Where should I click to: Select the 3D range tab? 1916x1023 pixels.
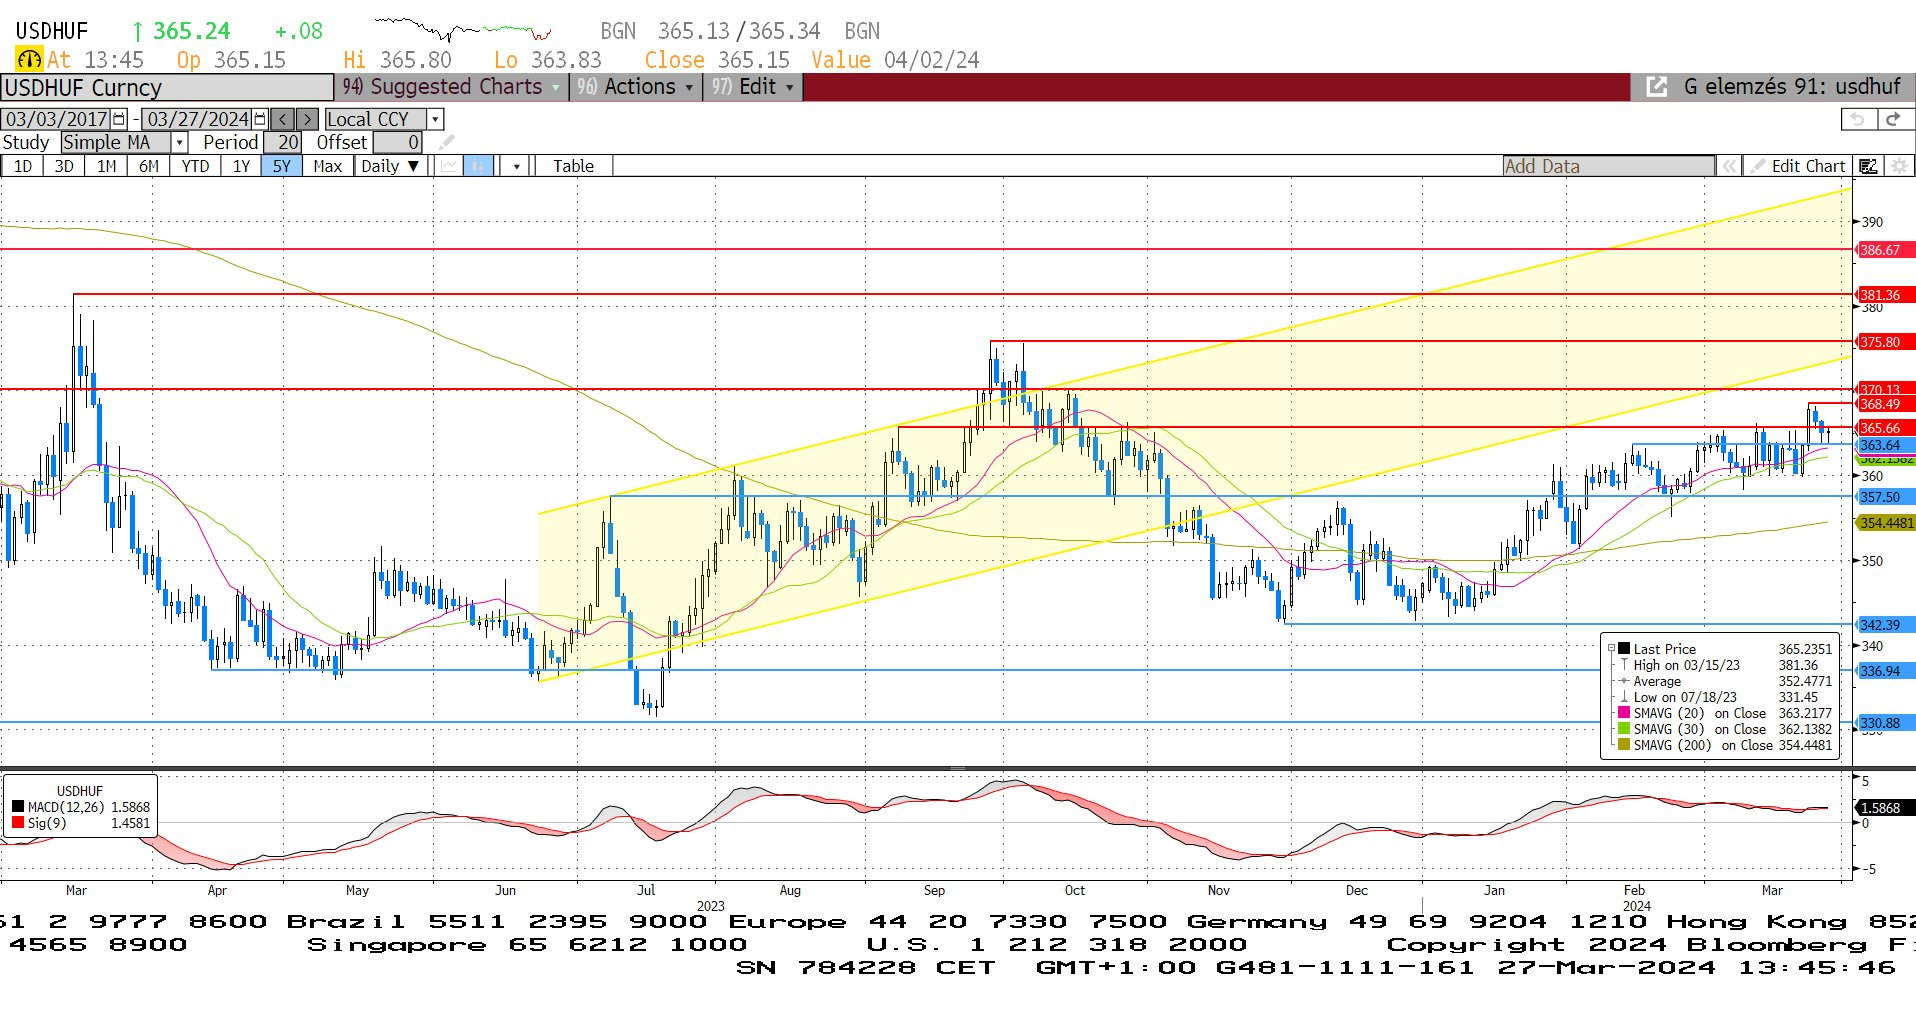point(64,166)
